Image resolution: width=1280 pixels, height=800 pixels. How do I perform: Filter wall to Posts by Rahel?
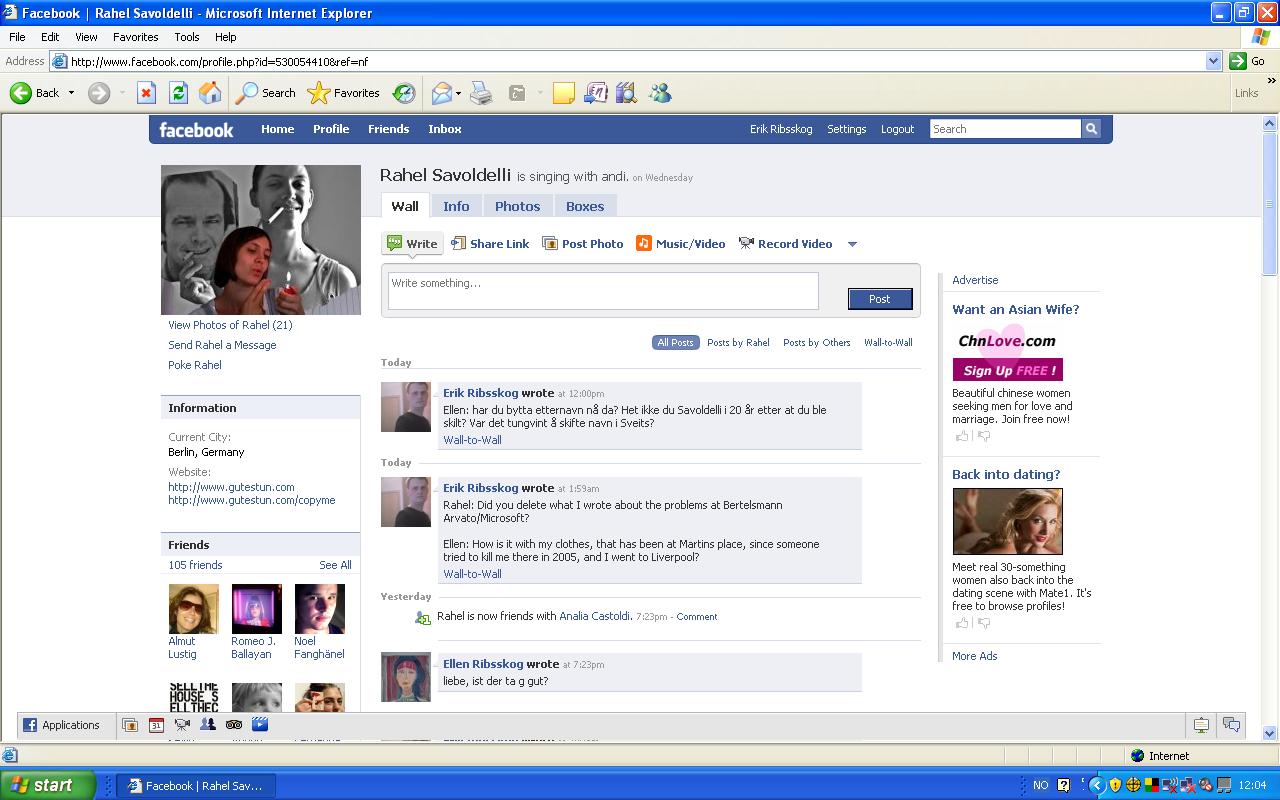[x=738, y=342]
